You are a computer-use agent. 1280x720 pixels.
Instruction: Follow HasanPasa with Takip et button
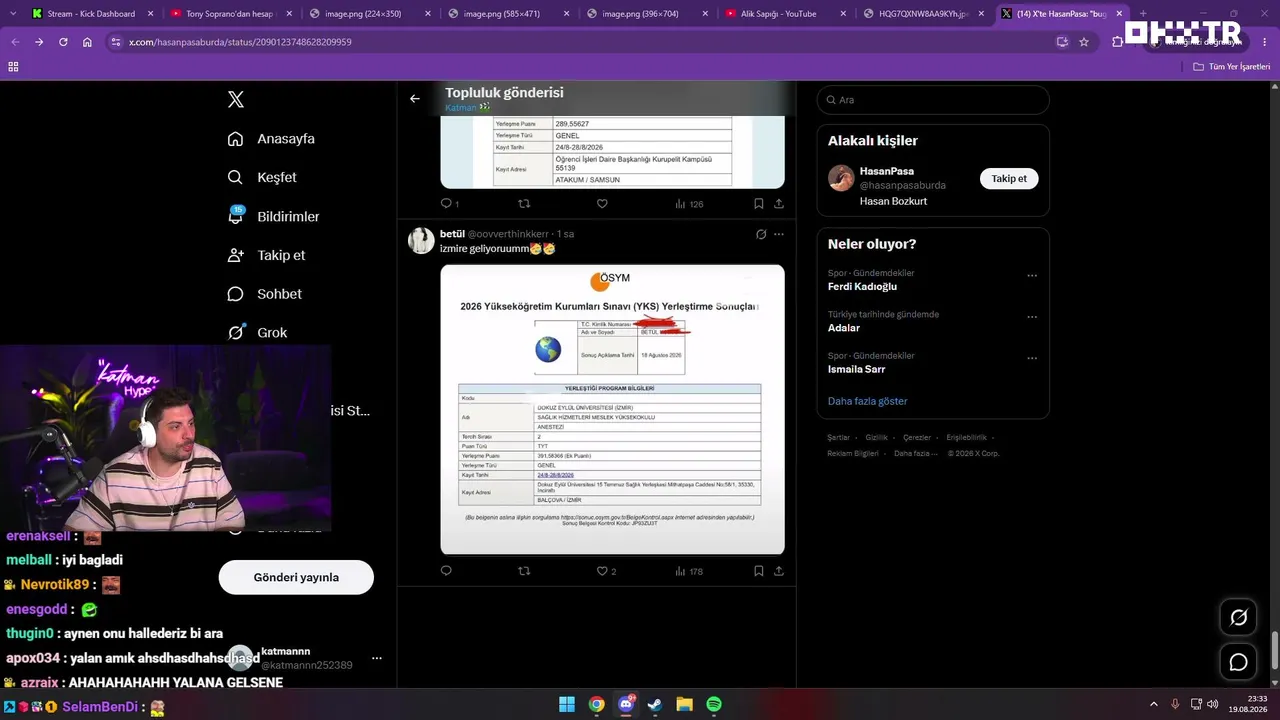(x=1009, y=179)
